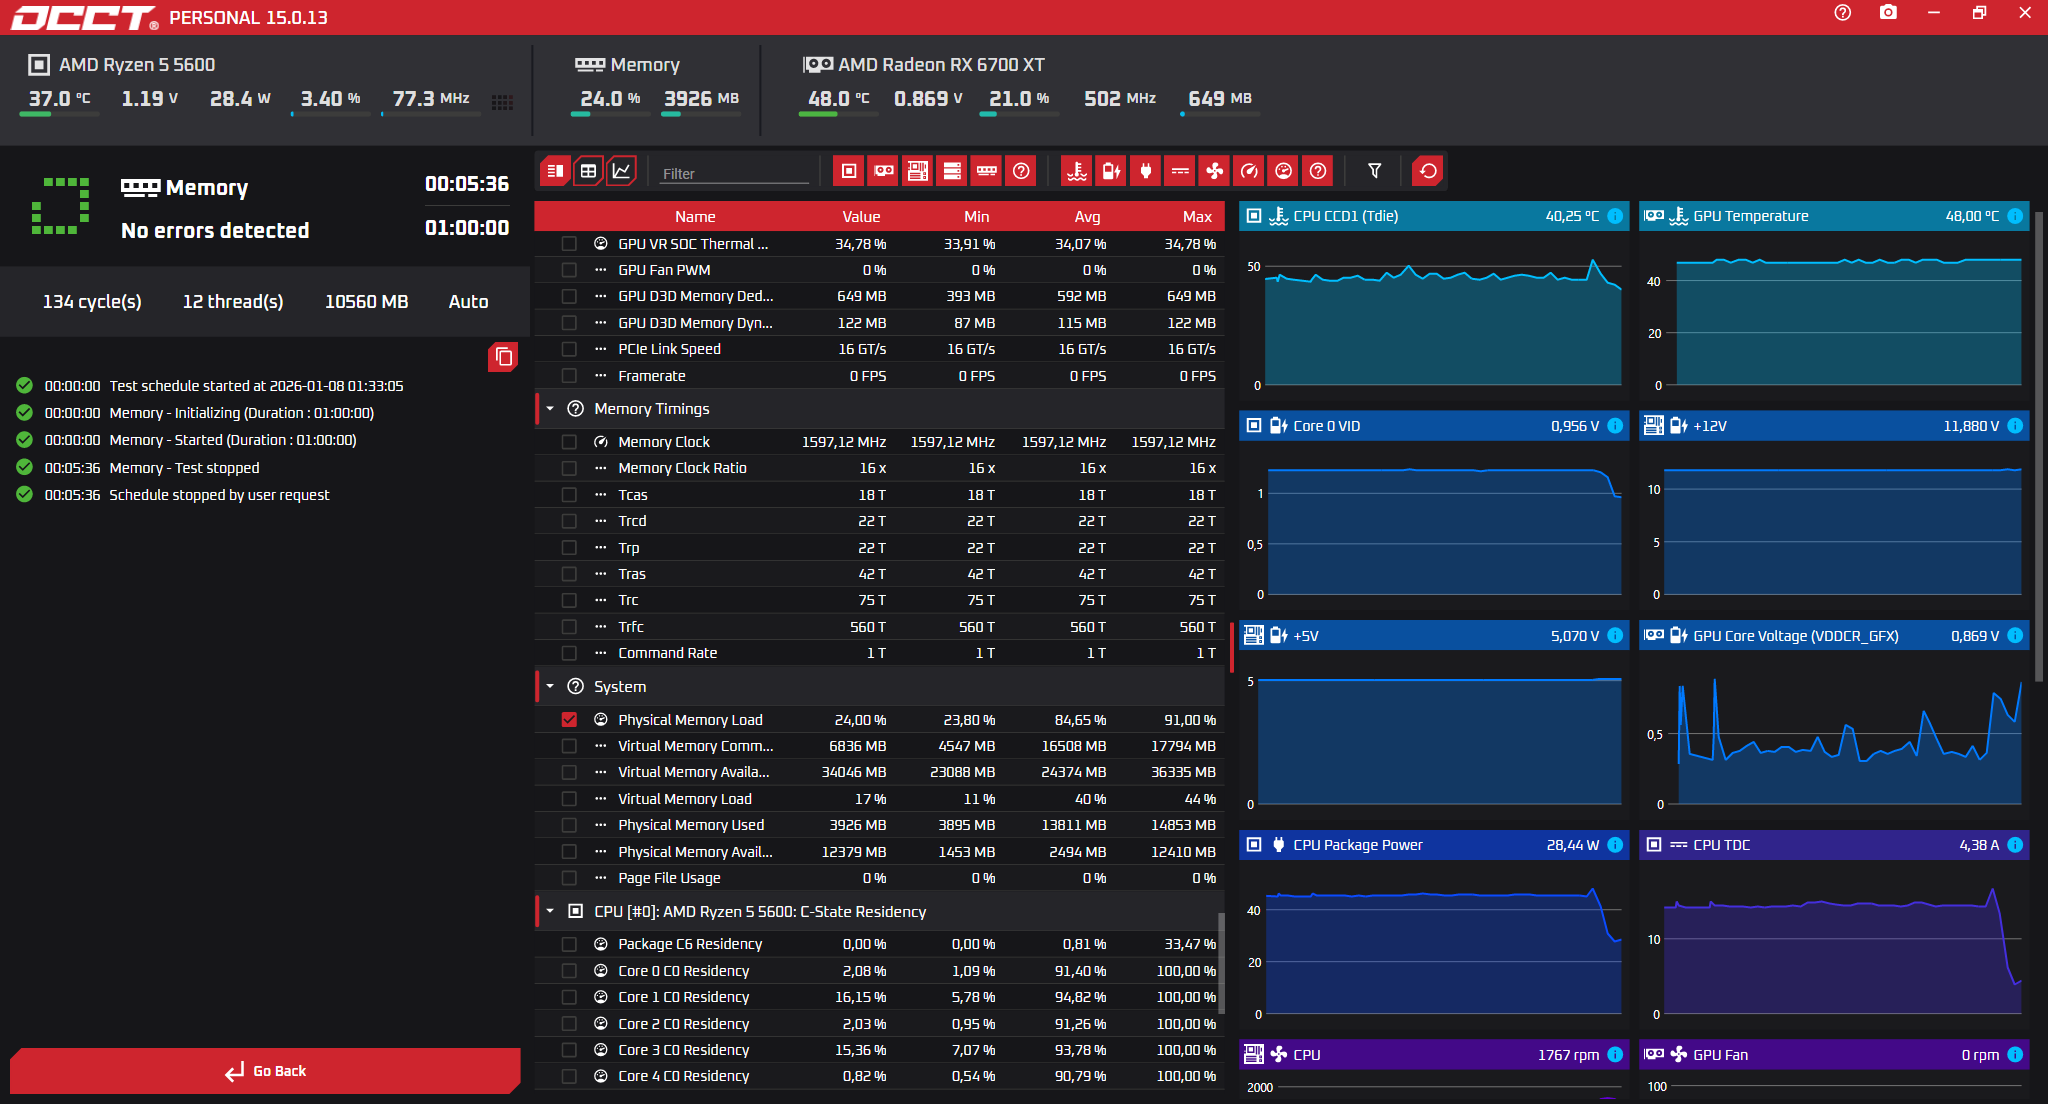Collapse the CPU C-State Residency section
Viewport: 2048px width, 1104px height.
[550, 912]
